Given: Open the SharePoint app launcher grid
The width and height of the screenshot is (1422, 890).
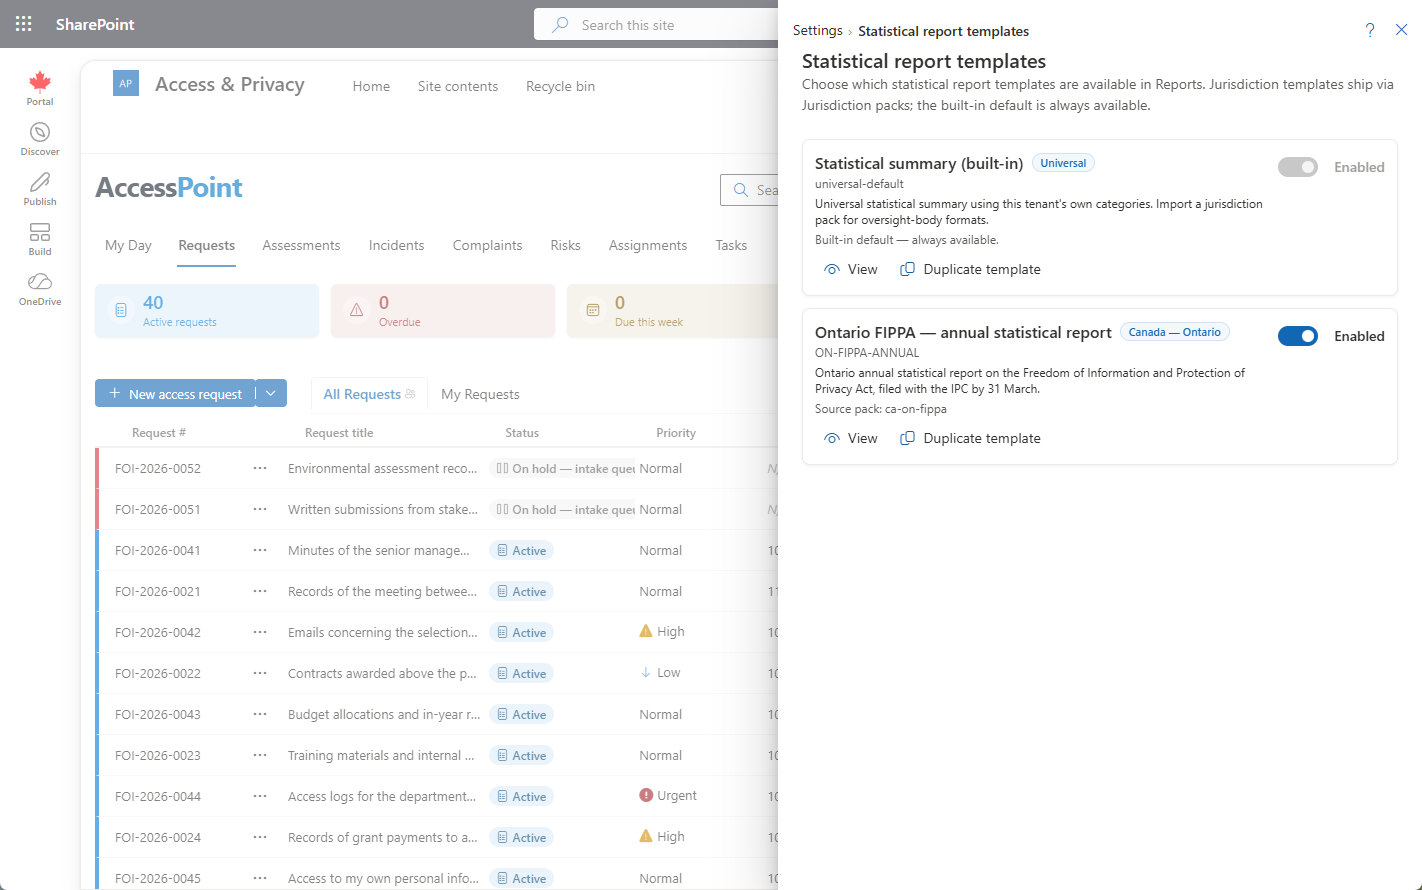Looking at the screenshot, I should [x=24, y=24].
